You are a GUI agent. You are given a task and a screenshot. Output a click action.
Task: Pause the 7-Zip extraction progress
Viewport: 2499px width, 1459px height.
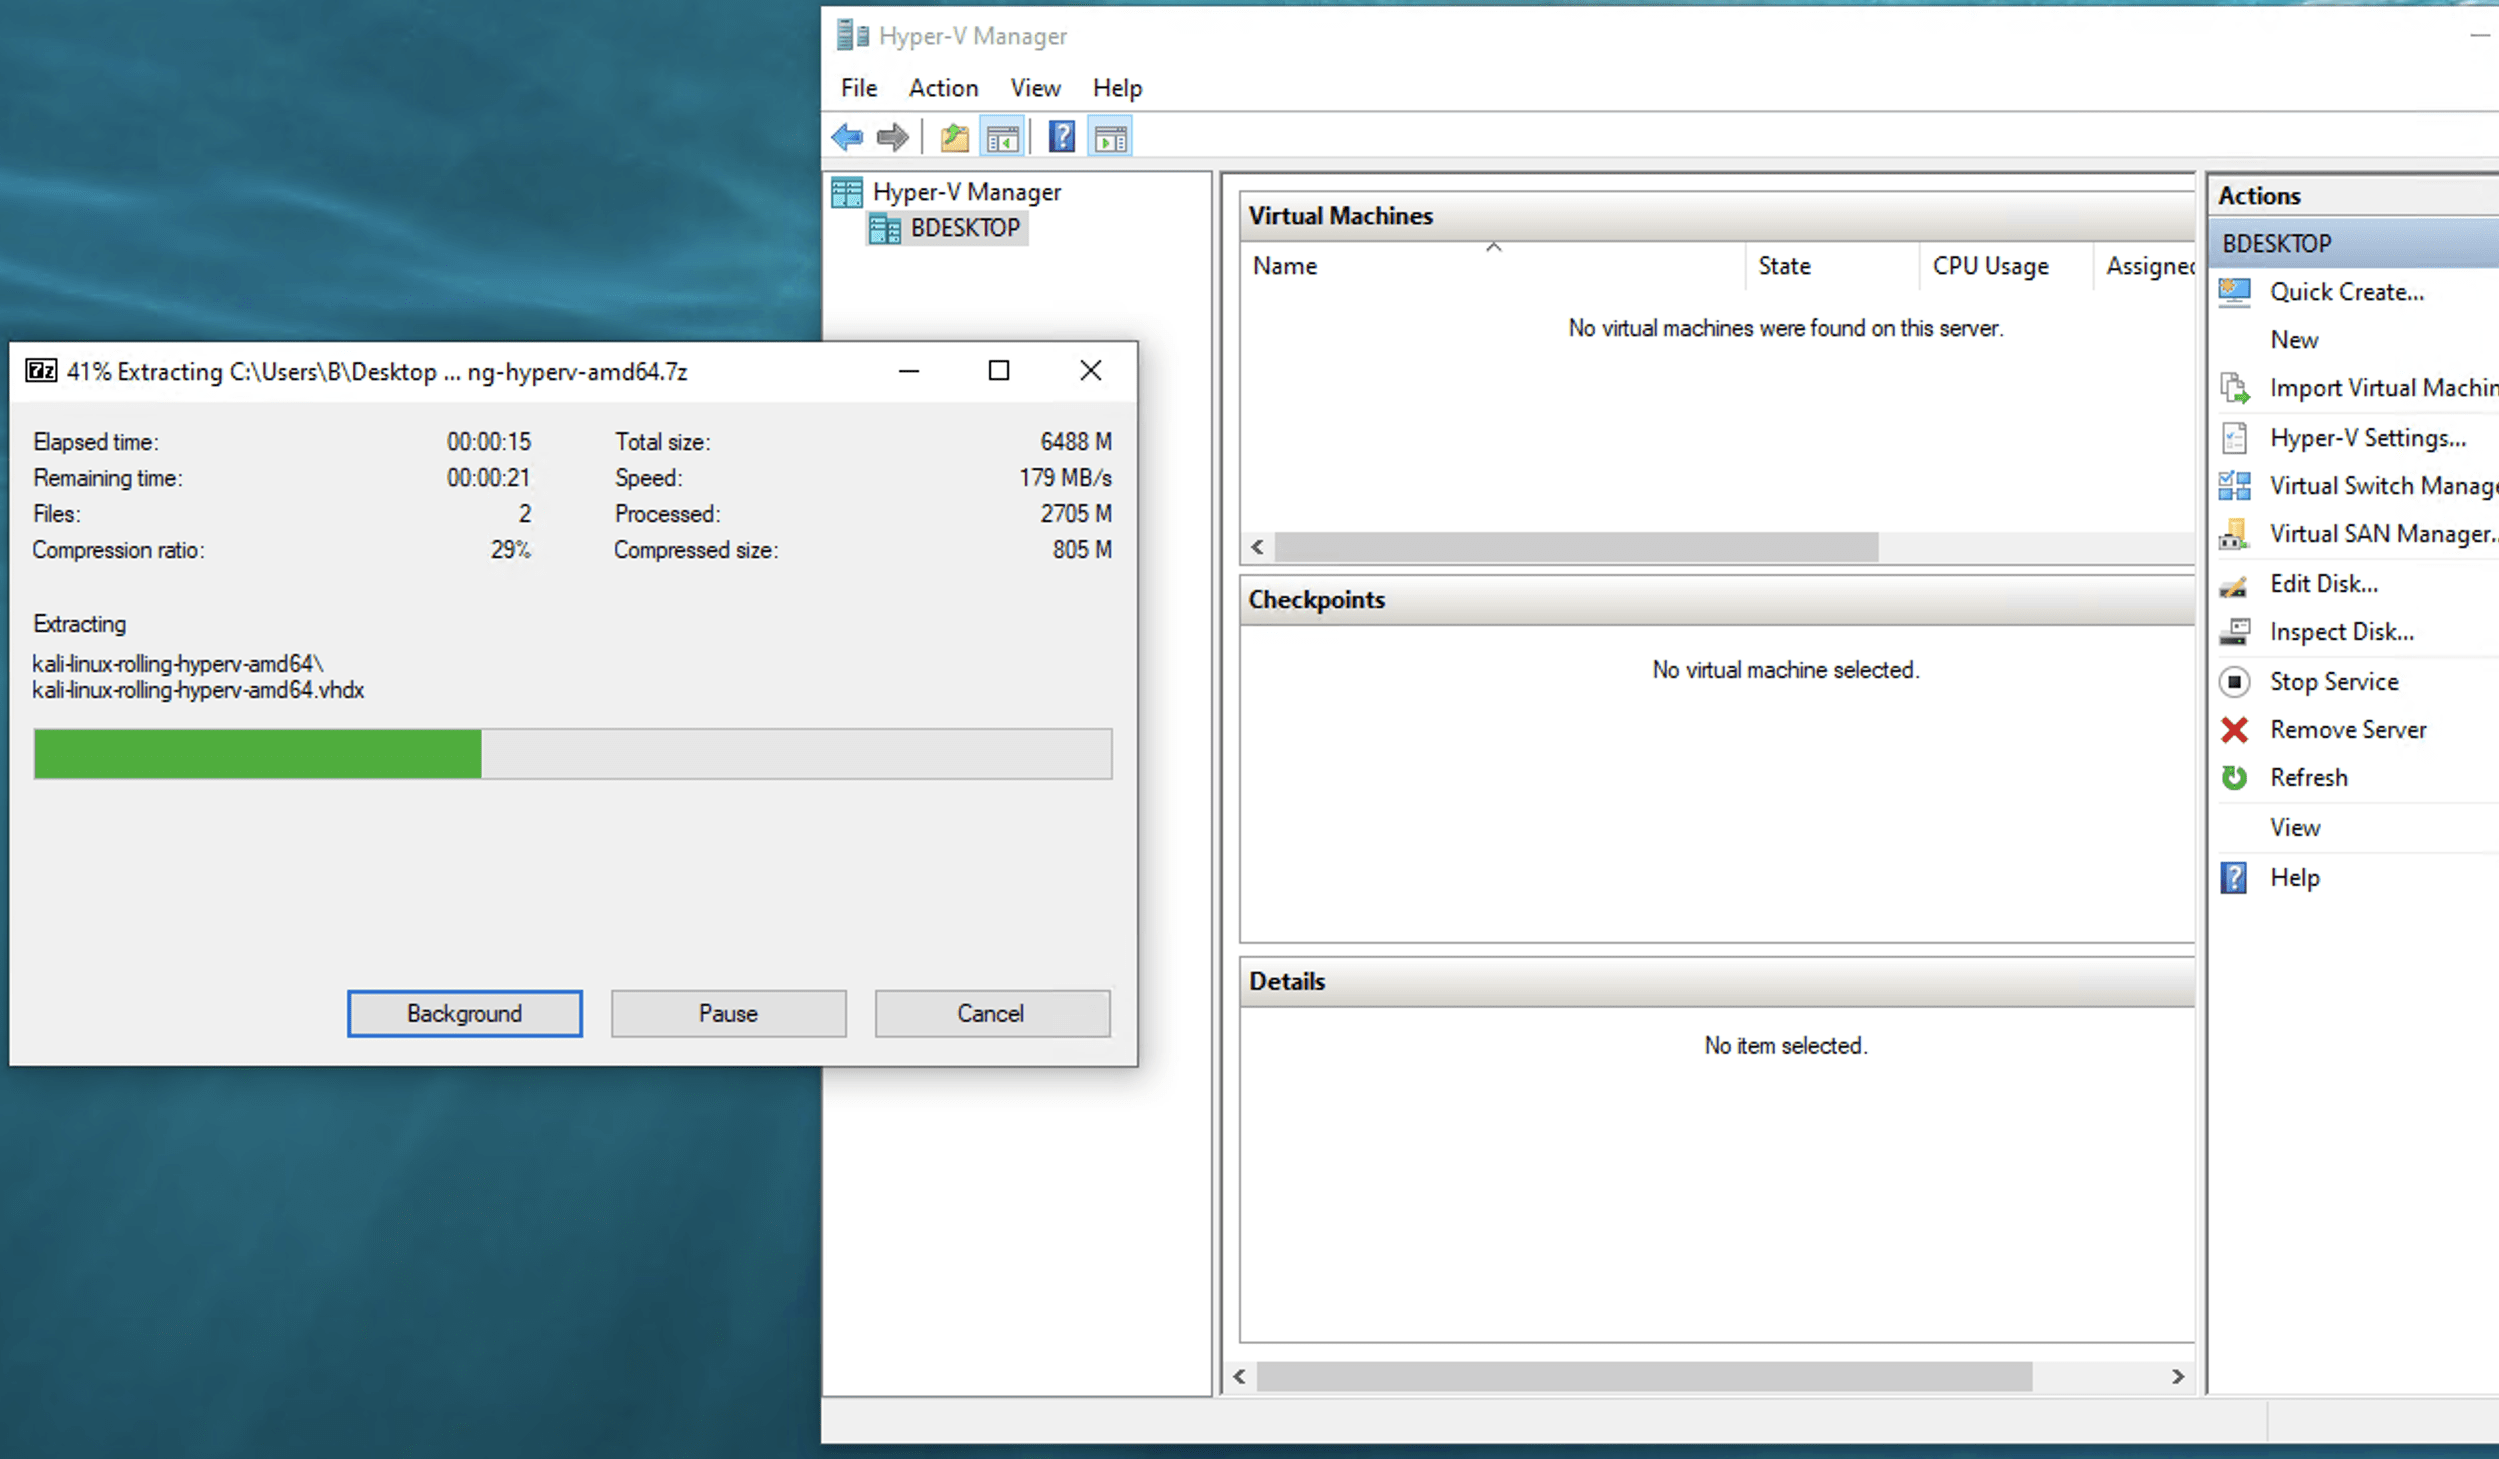click(x=728, y=1012)
